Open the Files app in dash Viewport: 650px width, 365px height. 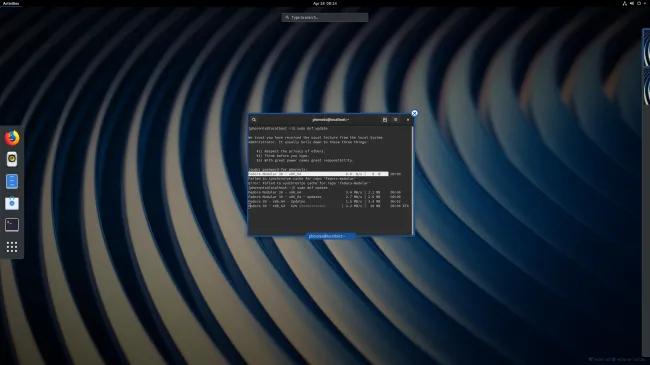click(12, 181)
